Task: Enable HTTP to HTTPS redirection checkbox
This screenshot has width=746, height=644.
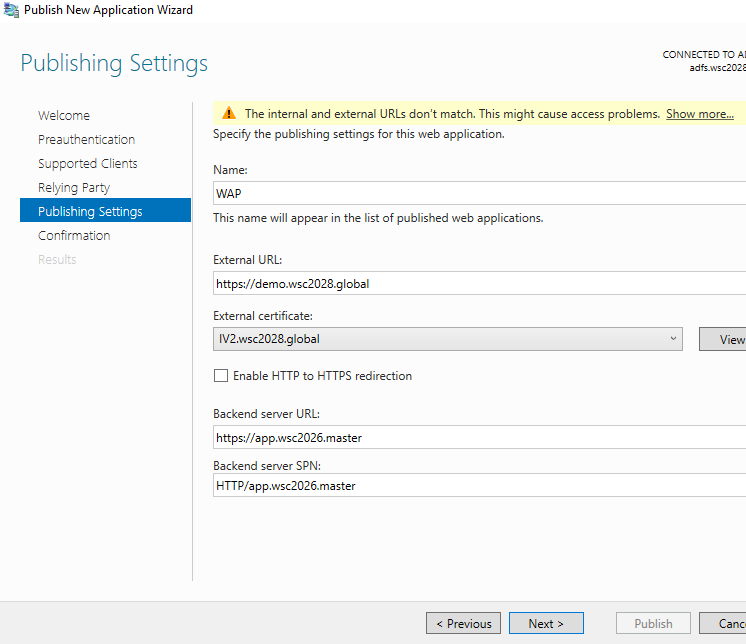Action: (221, 376)
